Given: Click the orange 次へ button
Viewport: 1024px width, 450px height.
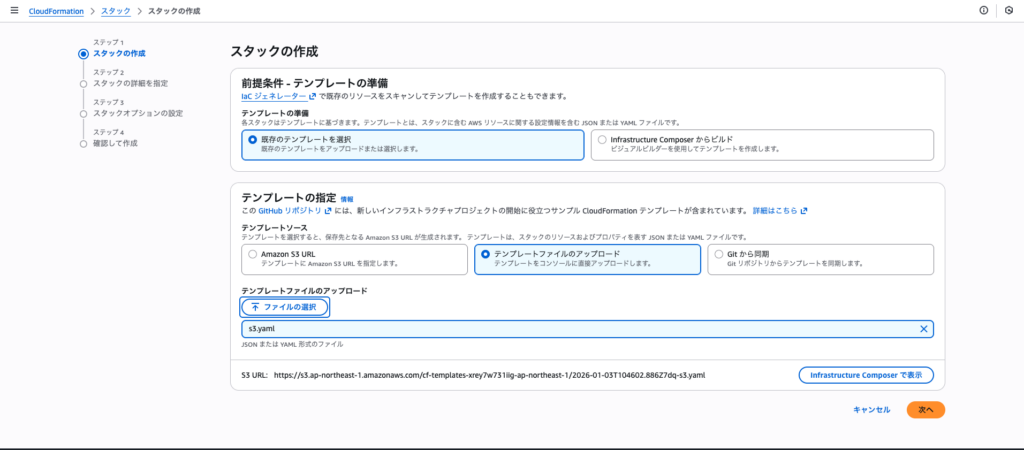Looking at the screenshot, I should click(x=925, y=409).
